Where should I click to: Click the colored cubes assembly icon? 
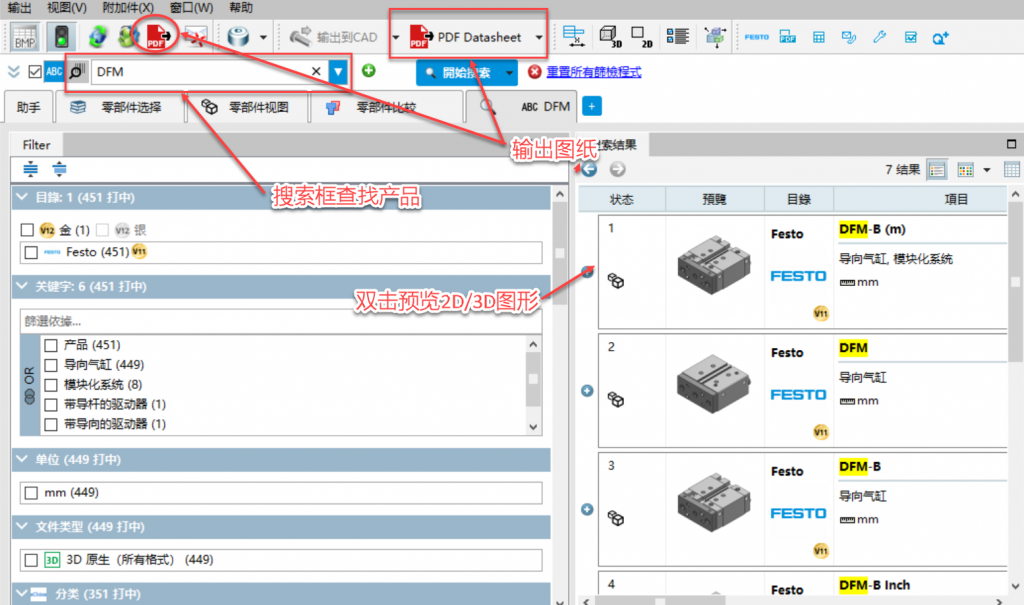coord(714,37)
